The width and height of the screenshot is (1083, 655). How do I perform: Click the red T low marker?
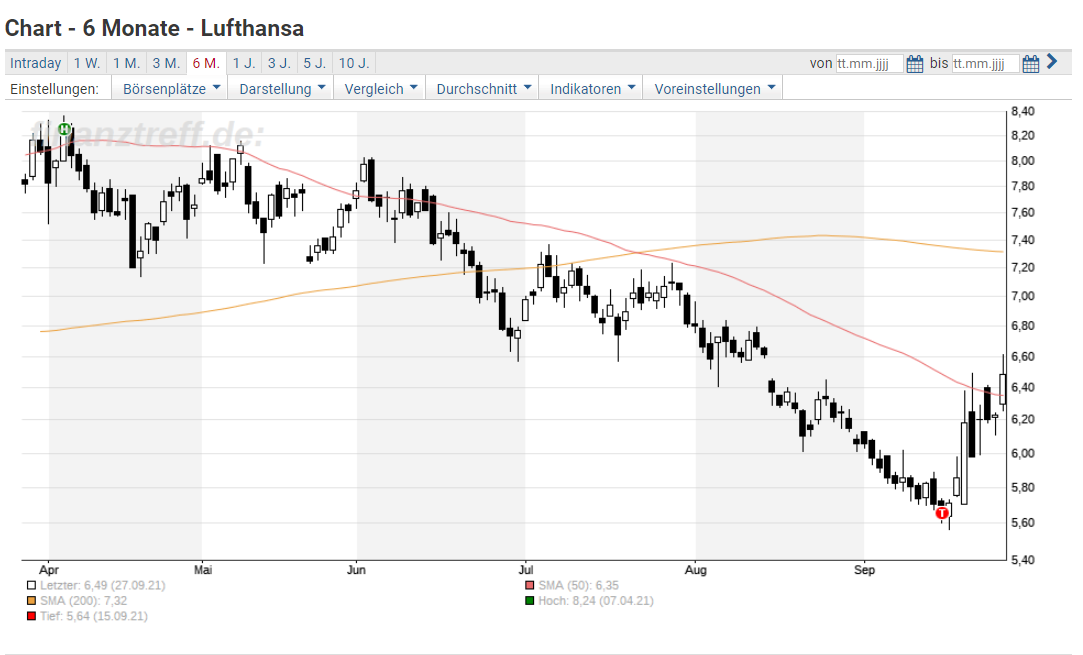(941, 513)
